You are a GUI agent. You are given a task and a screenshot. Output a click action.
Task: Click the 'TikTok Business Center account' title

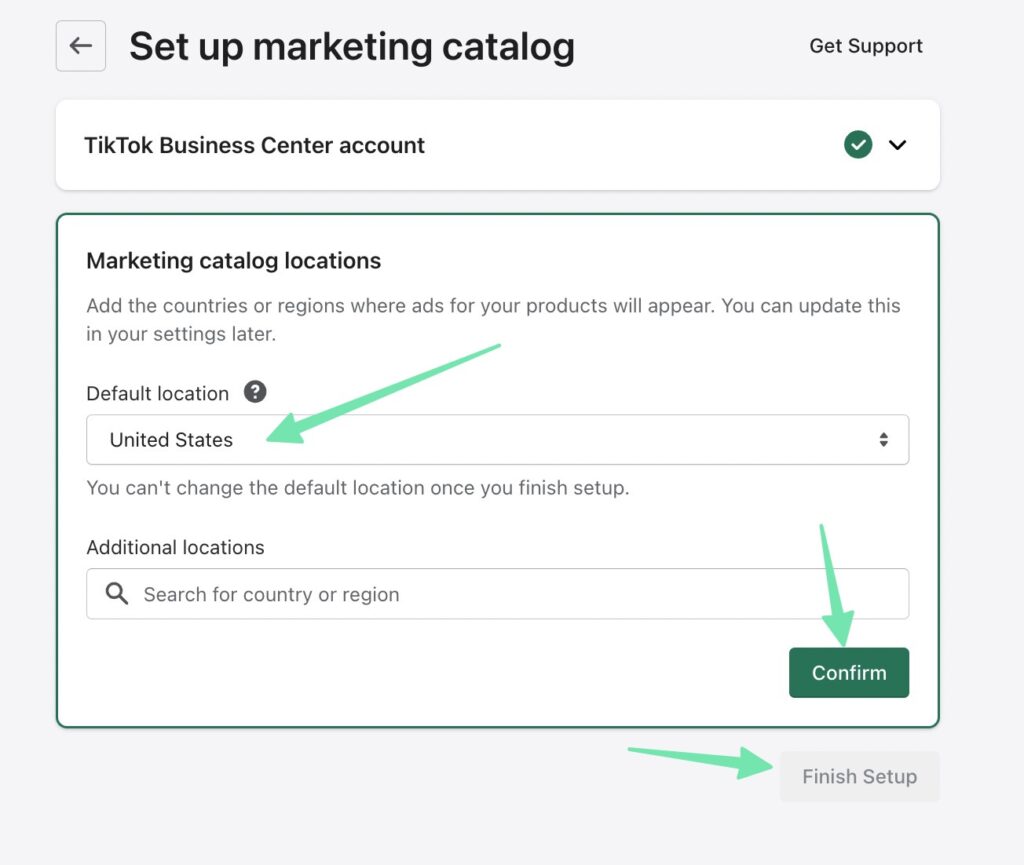pos(254,145)
